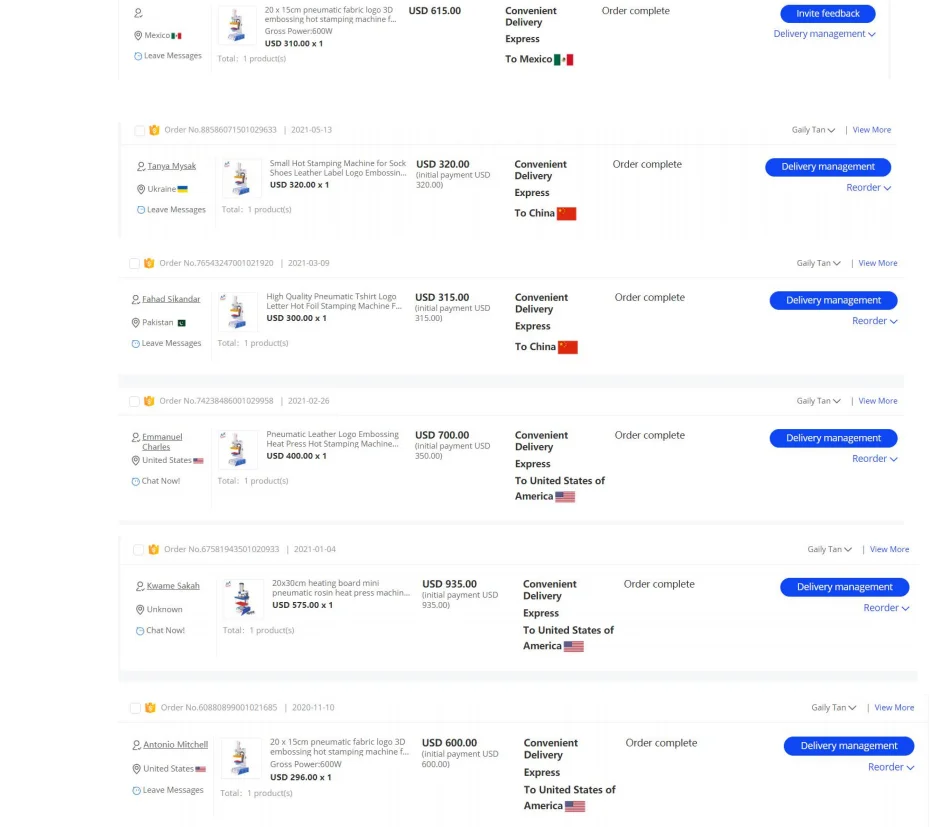Click the buyer profile icon beside Fahad Sikandar
This screenshot has width=930, height=827.
coord(135,299)
